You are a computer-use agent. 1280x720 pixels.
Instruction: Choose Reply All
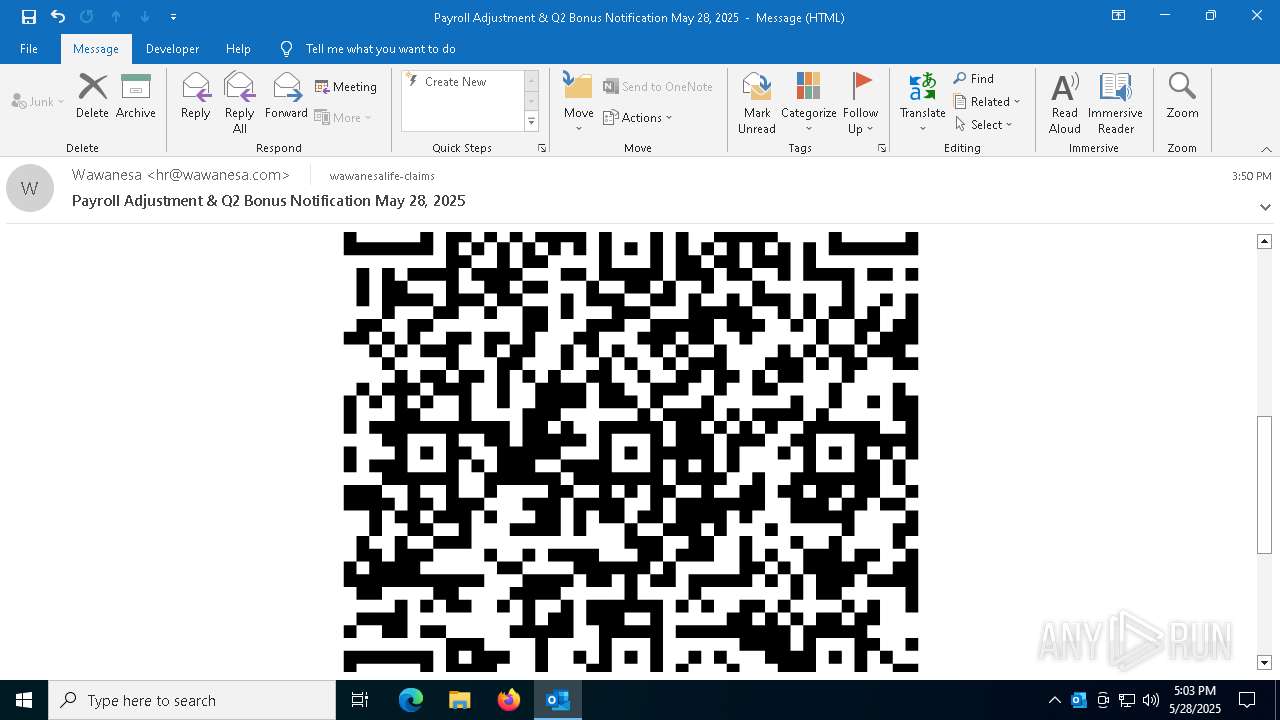pos(239,103)
